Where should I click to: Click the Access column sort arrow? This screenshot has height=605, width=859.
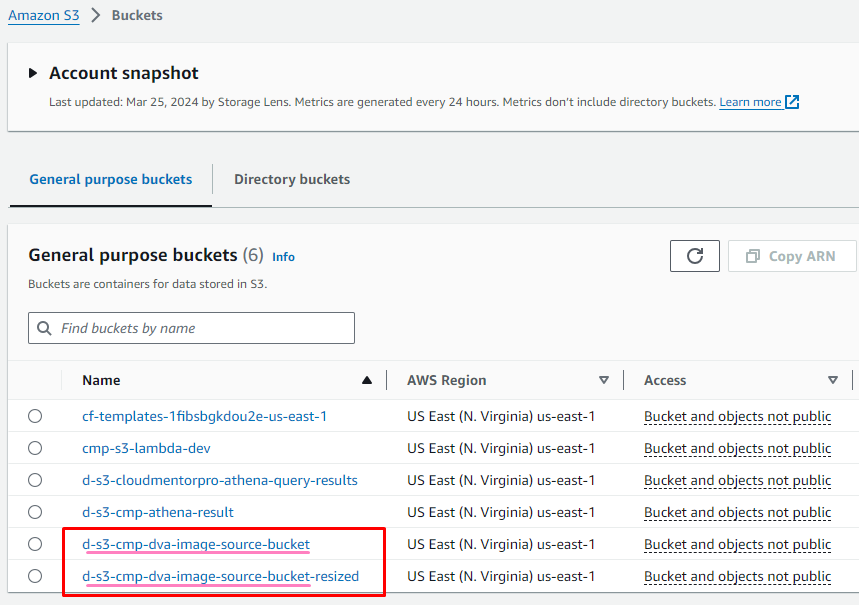click(x=833, y=380)
